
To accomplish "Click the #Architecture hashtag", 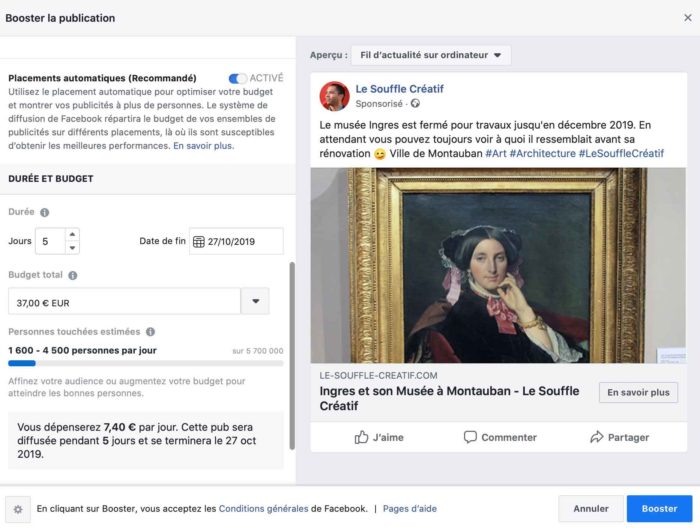I will coord(542,154).
